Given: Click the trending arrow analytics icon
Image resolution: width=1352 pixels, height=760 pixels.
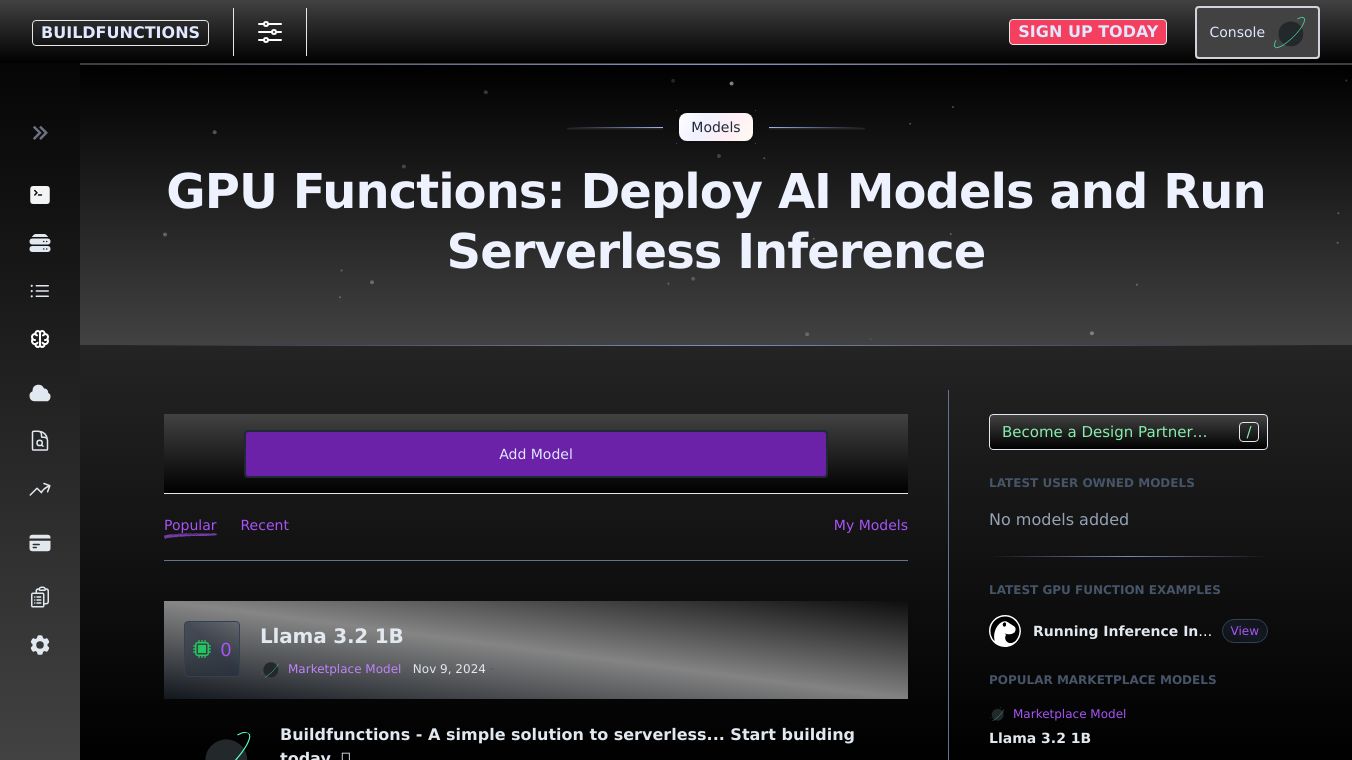Looking at the screenshot, I should tap(40, 489).
